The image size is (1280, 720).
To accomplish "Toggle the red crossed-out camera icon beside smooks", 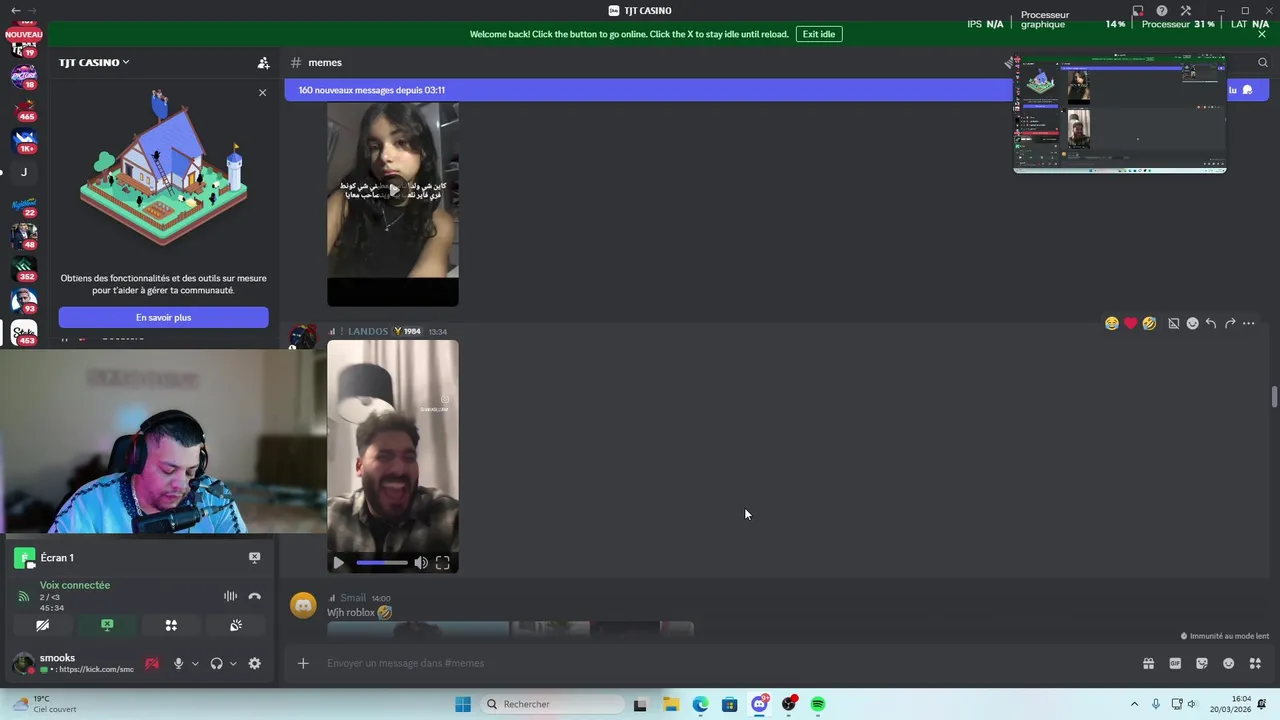I will 152,663.
